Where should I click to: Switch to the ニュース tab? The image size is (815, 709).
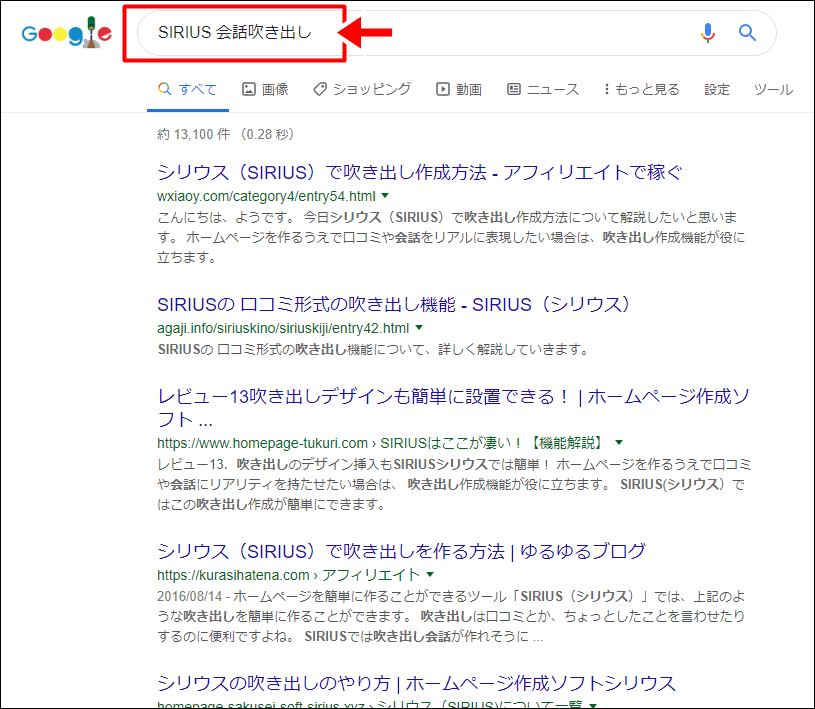click(x=543, y=89)
